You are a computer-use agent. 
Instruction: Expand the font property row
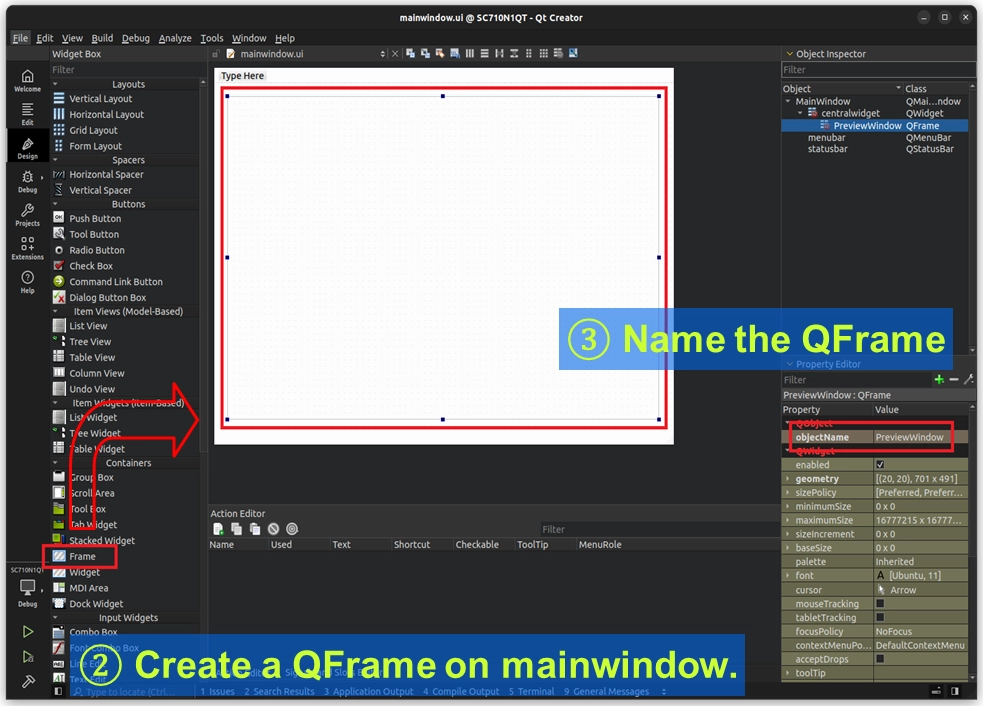(789, 576)
